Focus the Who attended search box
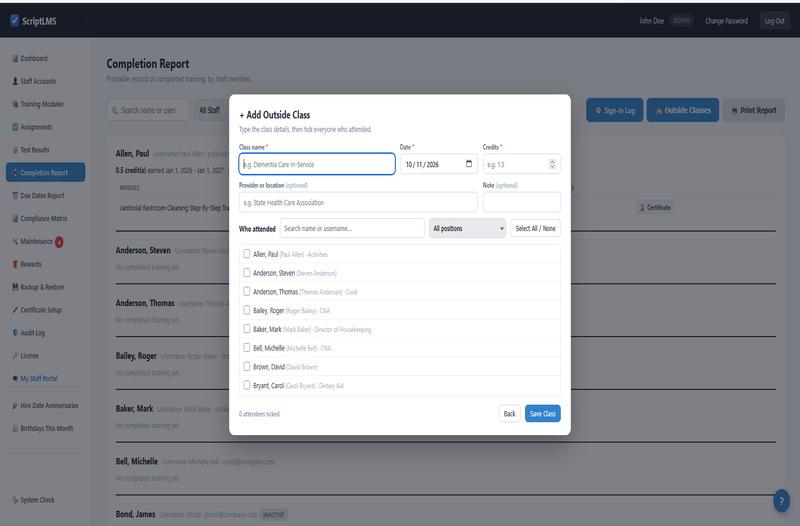Image resolution: width=800 pixels, height=526 pixels. coord(352,228)
